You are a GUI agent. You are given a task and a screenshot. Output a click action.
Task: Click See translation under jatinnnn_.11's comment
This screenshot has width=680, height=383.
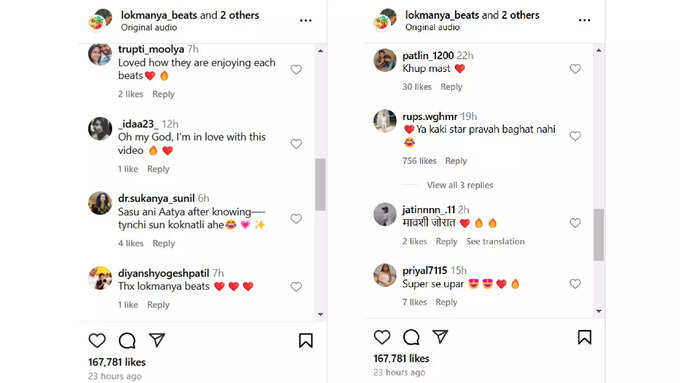pyautogui.click(x=495, y=242)
